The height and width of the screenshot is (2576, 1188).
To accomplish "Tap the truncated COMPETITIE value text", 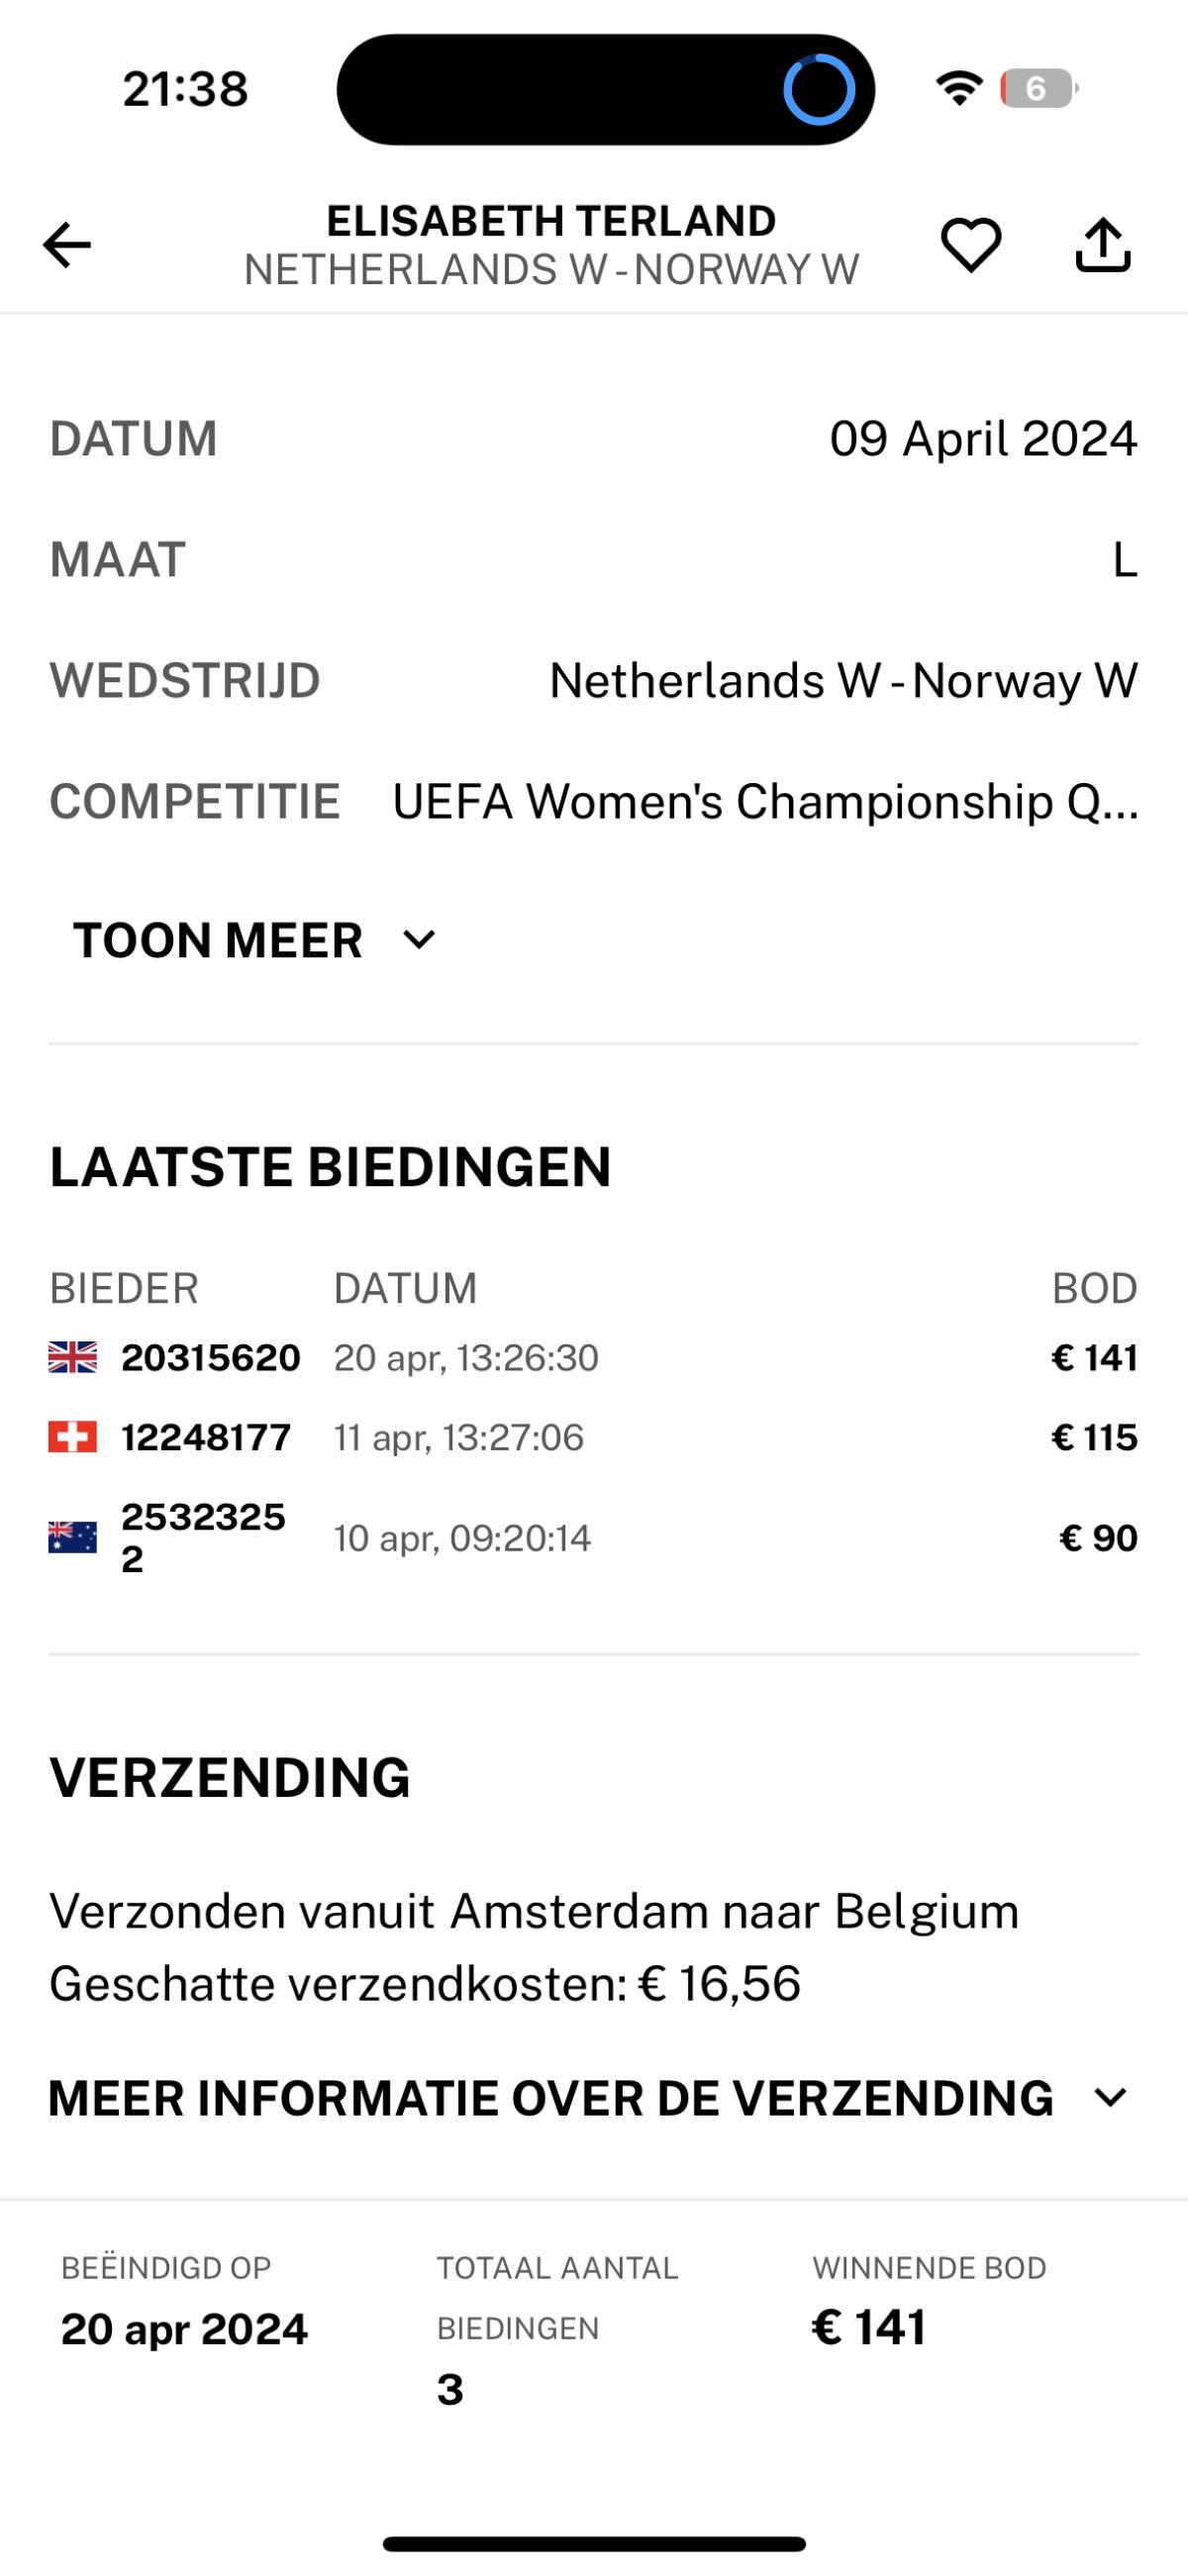I will coord(765,802).
